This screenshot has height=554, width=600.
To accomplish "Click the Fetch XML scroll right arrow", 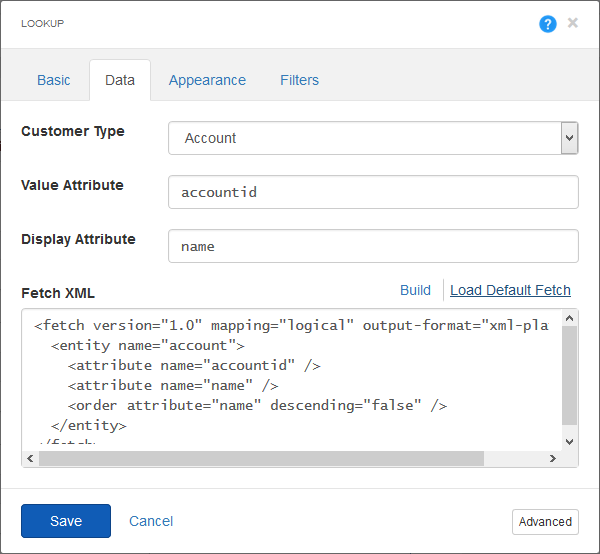I will click(x=553, y=458).
